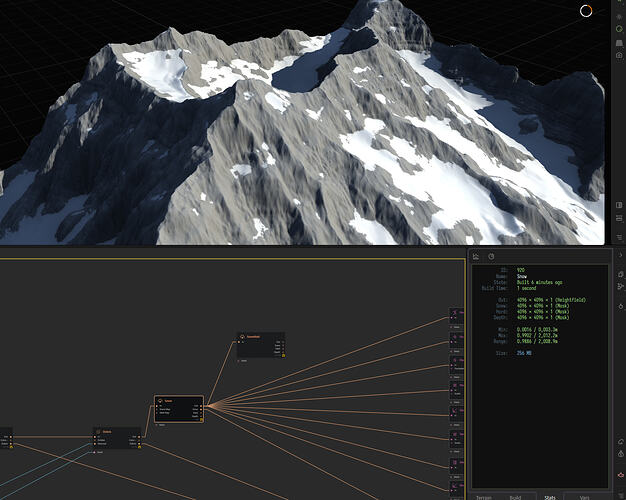The image size is (626, 500).
Task: Click the camera home icon in viewport sidebar
Action: pyautogui.click(x=619, y=56)
